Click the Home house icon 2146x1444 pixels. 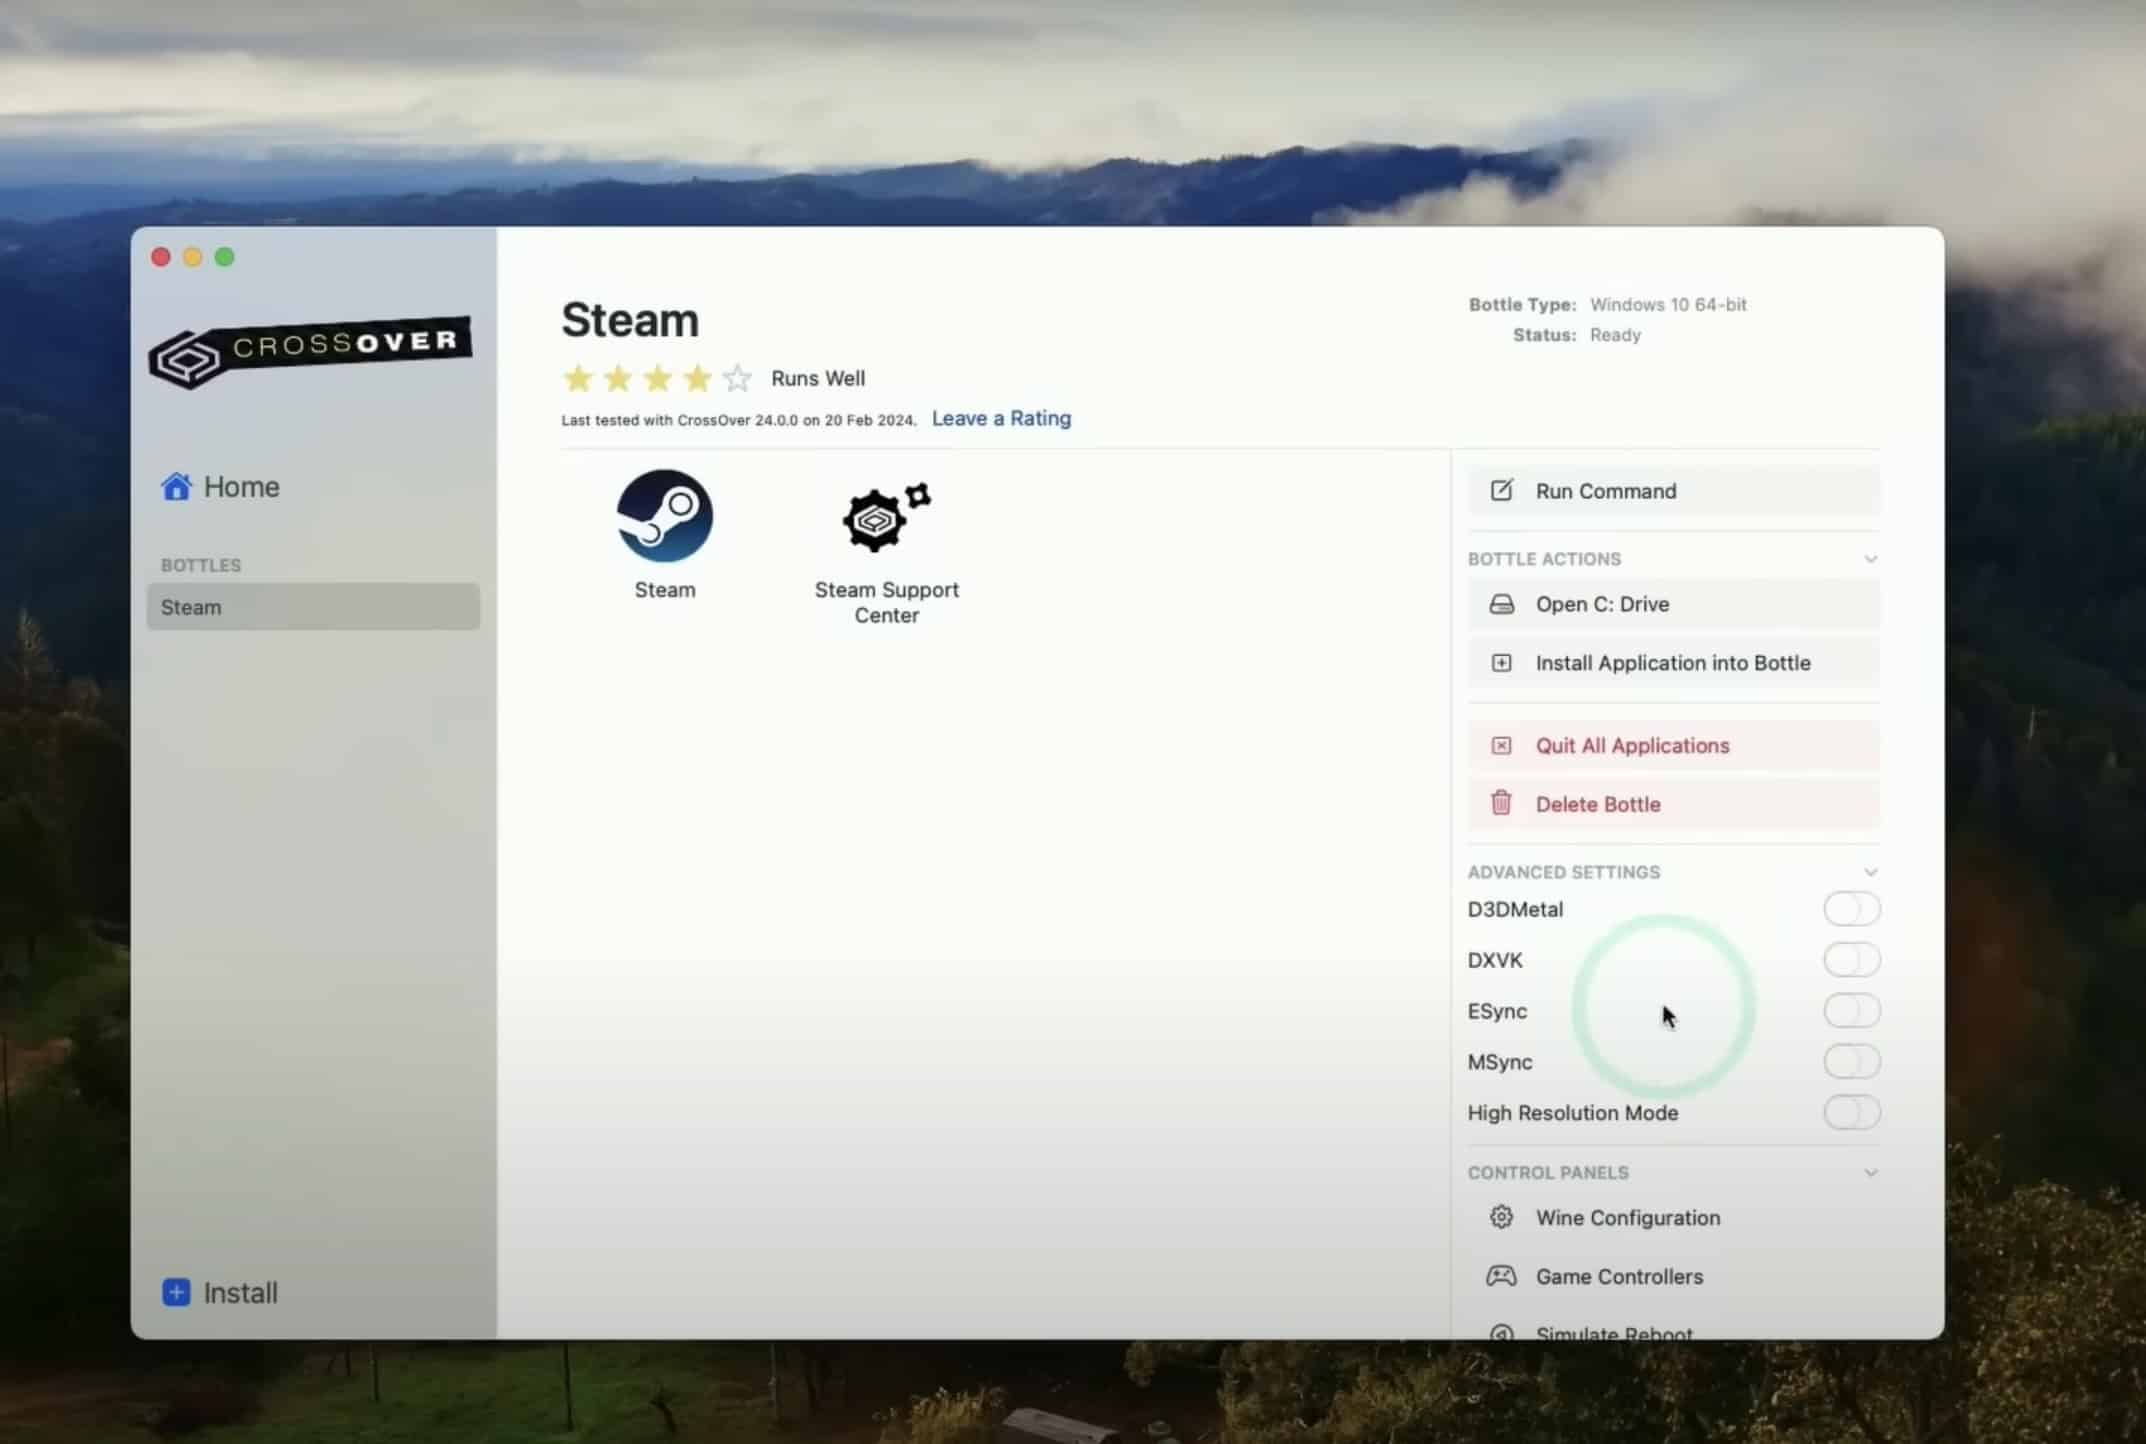[176, 486]
